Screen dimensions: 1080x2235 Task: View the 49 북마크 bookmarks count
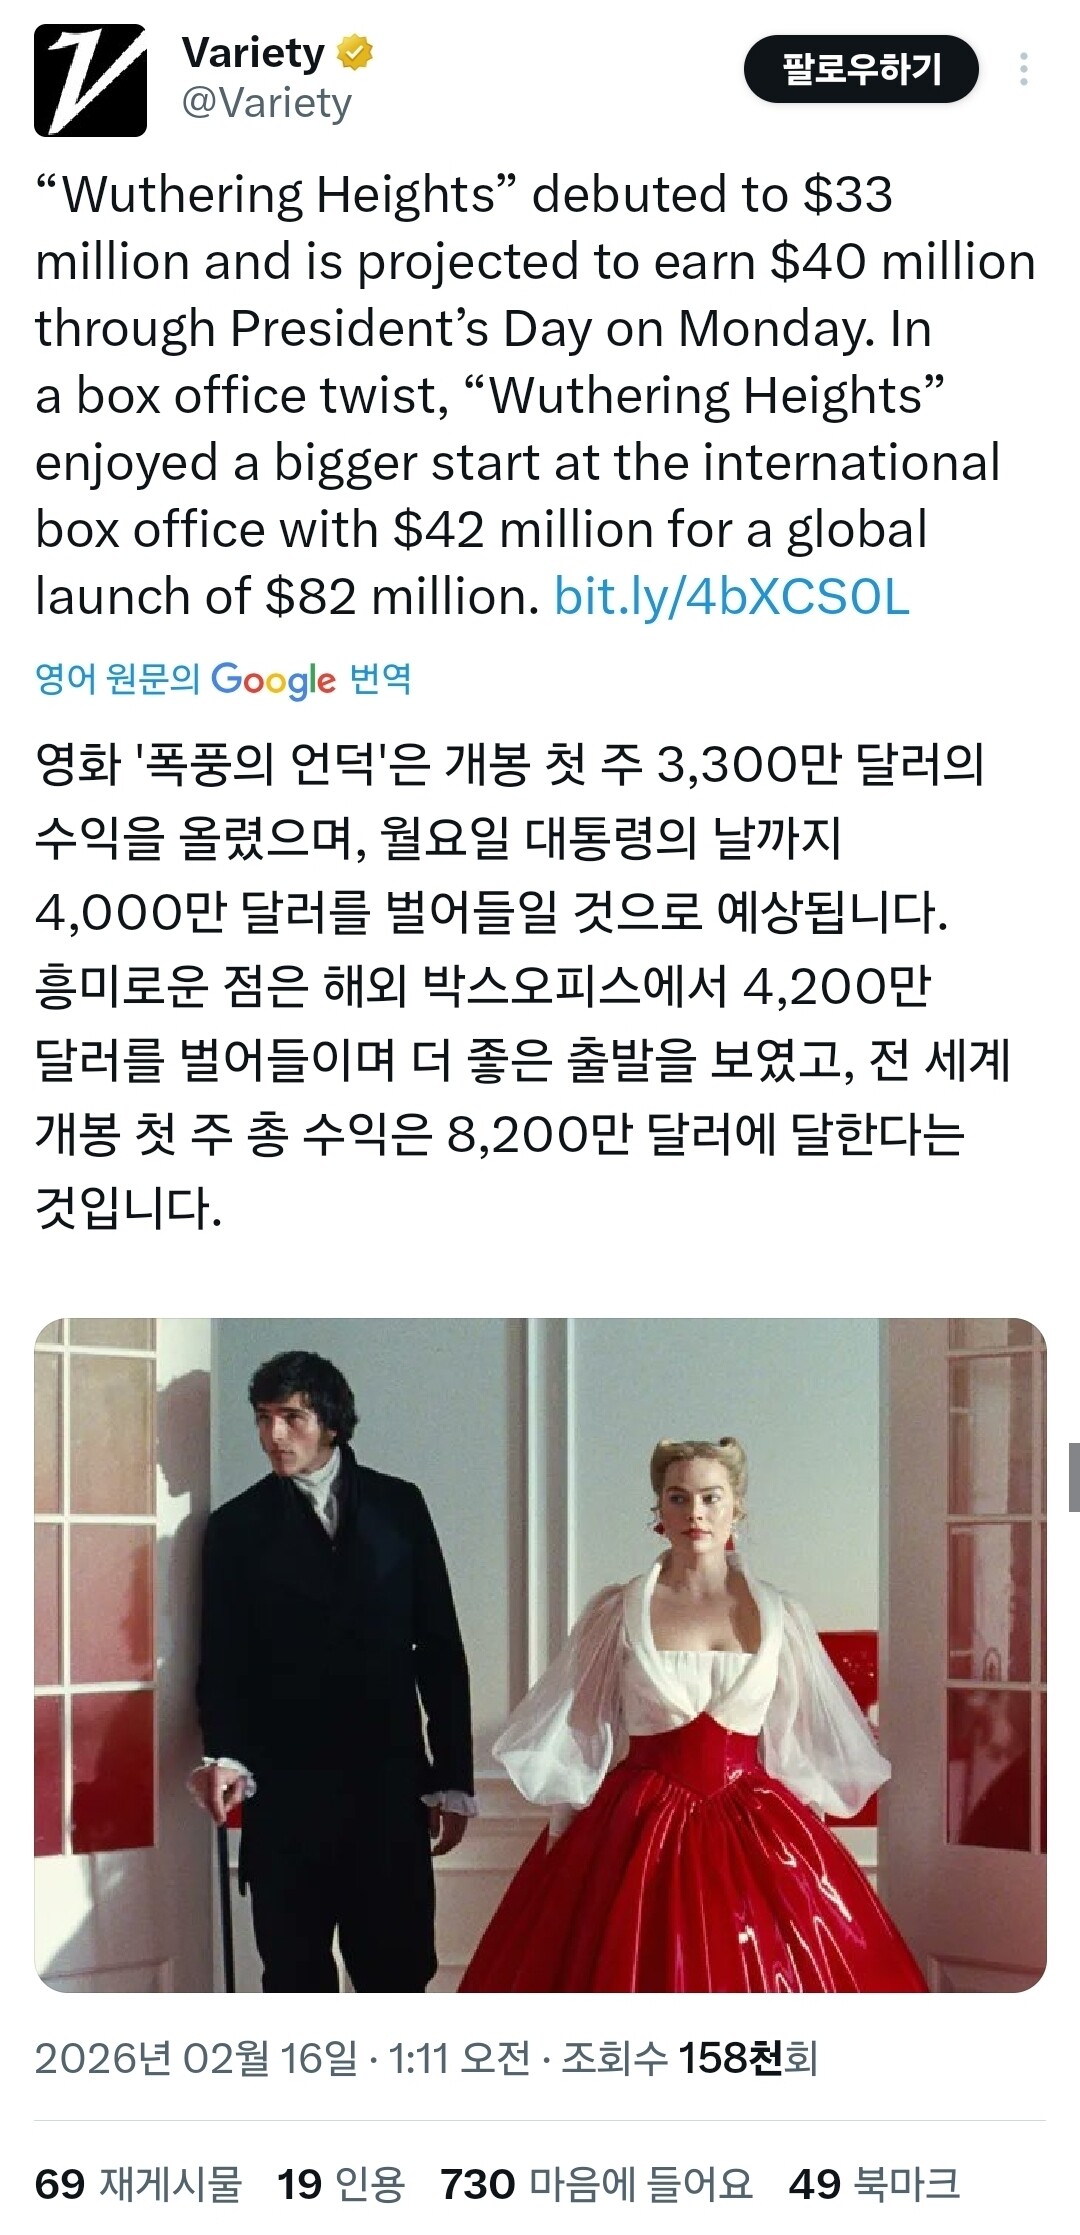click(874, 2183)
